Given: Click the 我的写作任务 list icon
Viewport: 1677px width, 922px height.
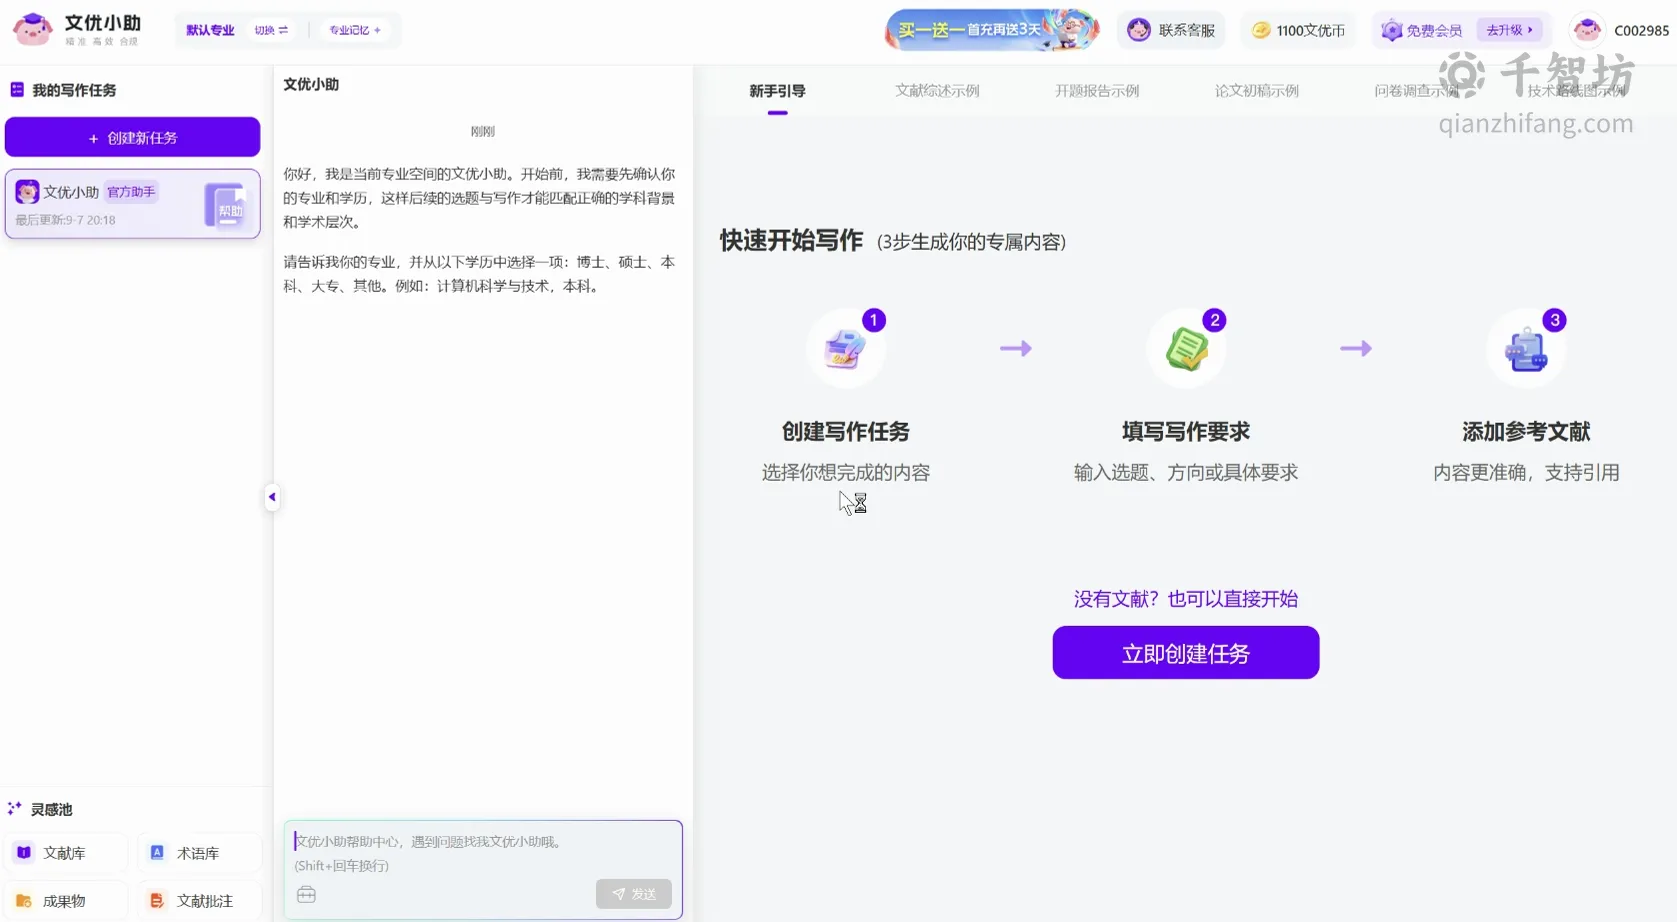Looking at the screenshot, I should 17,90.
